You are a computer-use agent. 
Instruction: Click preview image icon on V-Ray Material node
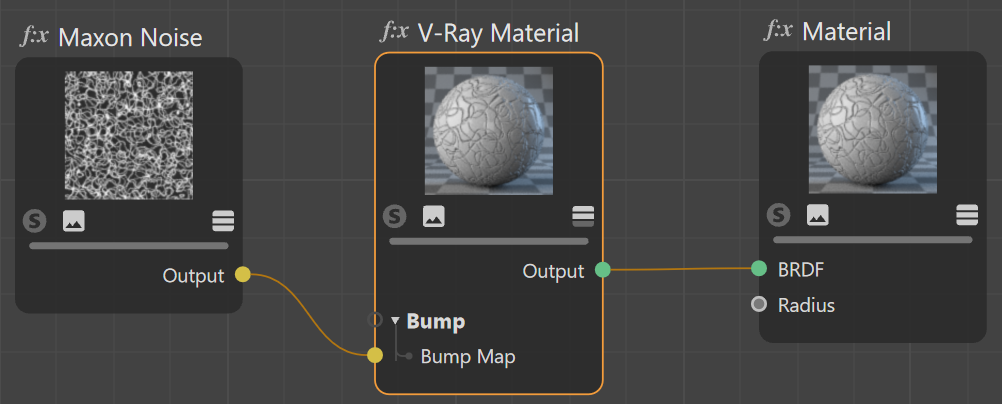click(x=433, y=216)
